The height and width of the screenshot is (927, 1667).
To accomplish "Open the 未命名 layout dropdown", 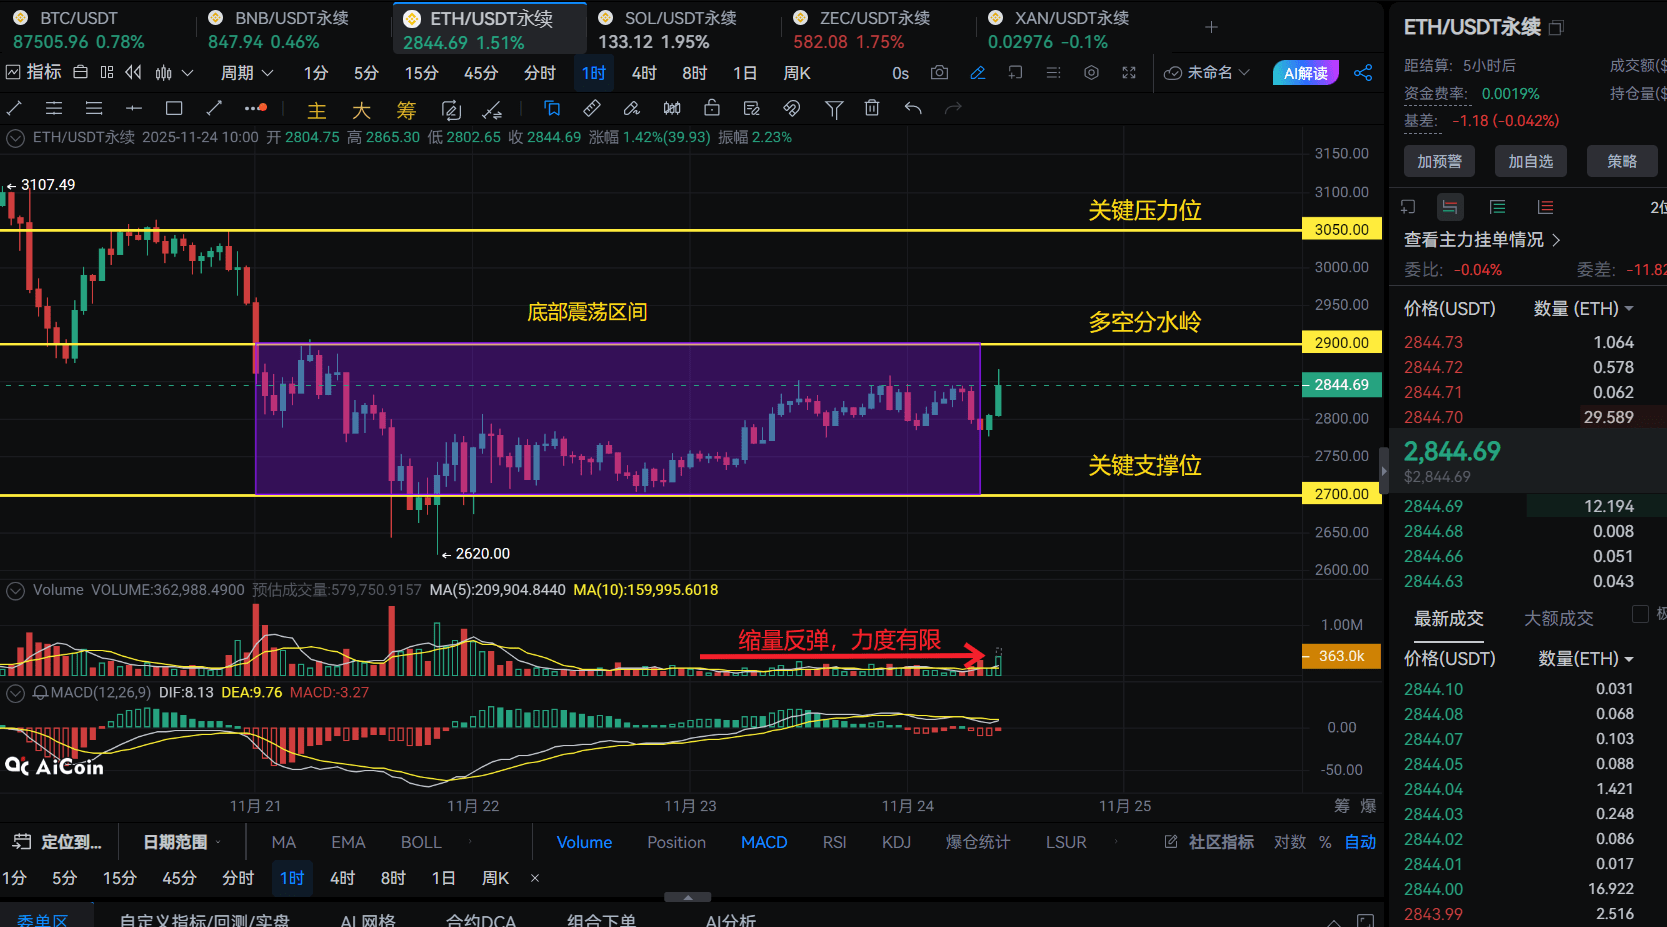I will tap(1208, 72).
